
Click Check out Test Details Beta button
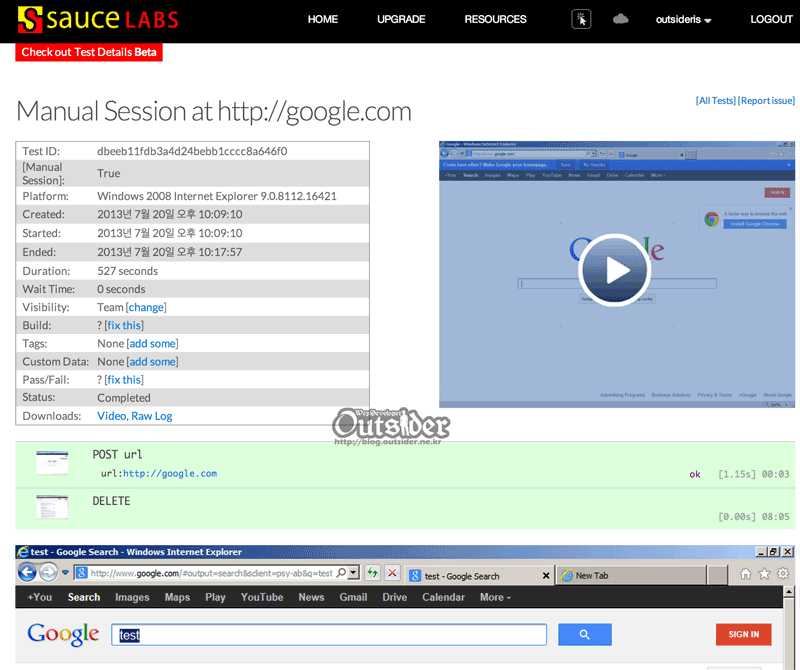pyautogui.click(x=89, y=52)
